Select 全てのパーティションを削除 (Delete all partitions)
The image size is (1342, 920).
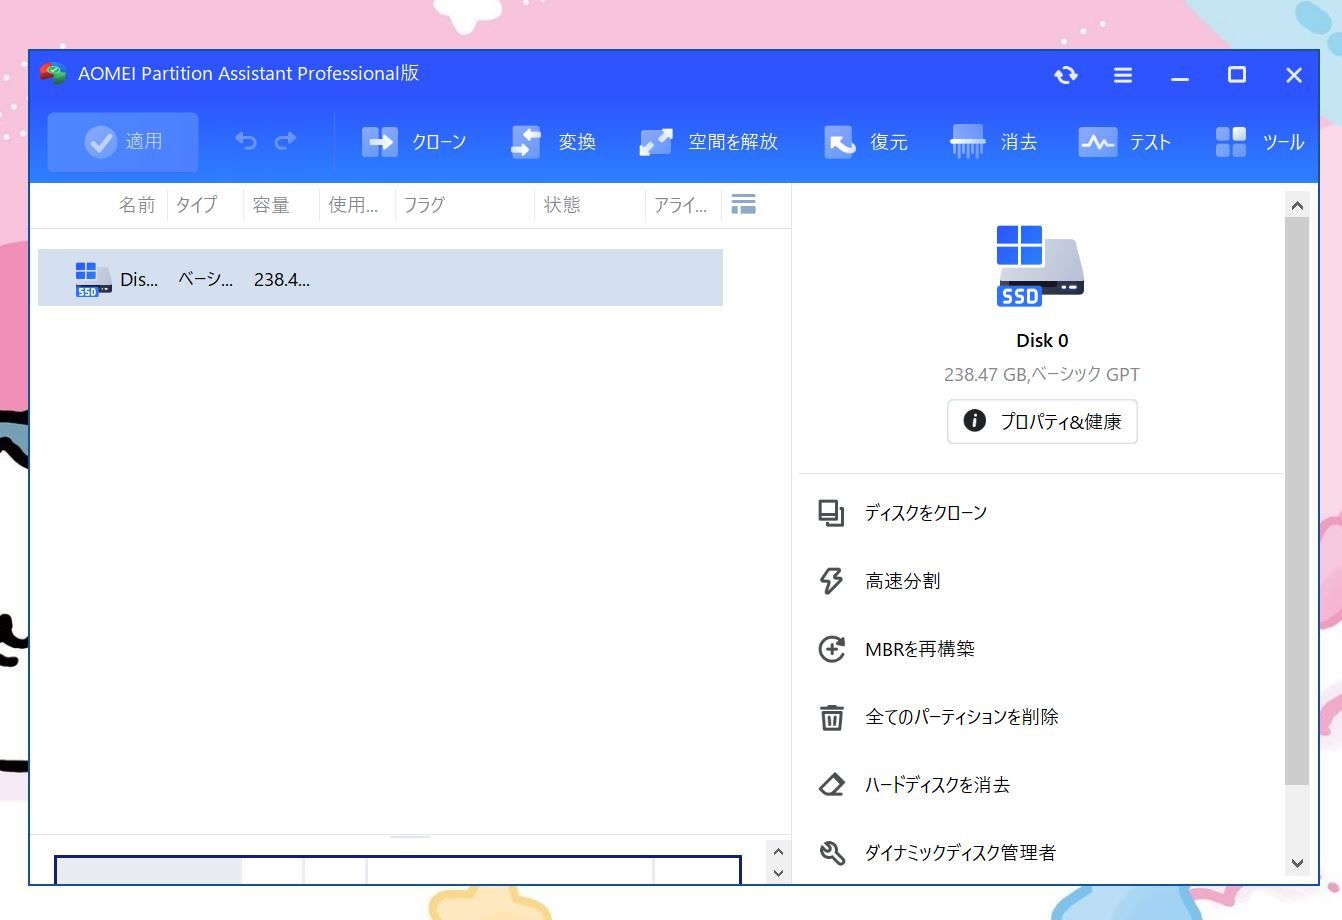tap(961, 717)
